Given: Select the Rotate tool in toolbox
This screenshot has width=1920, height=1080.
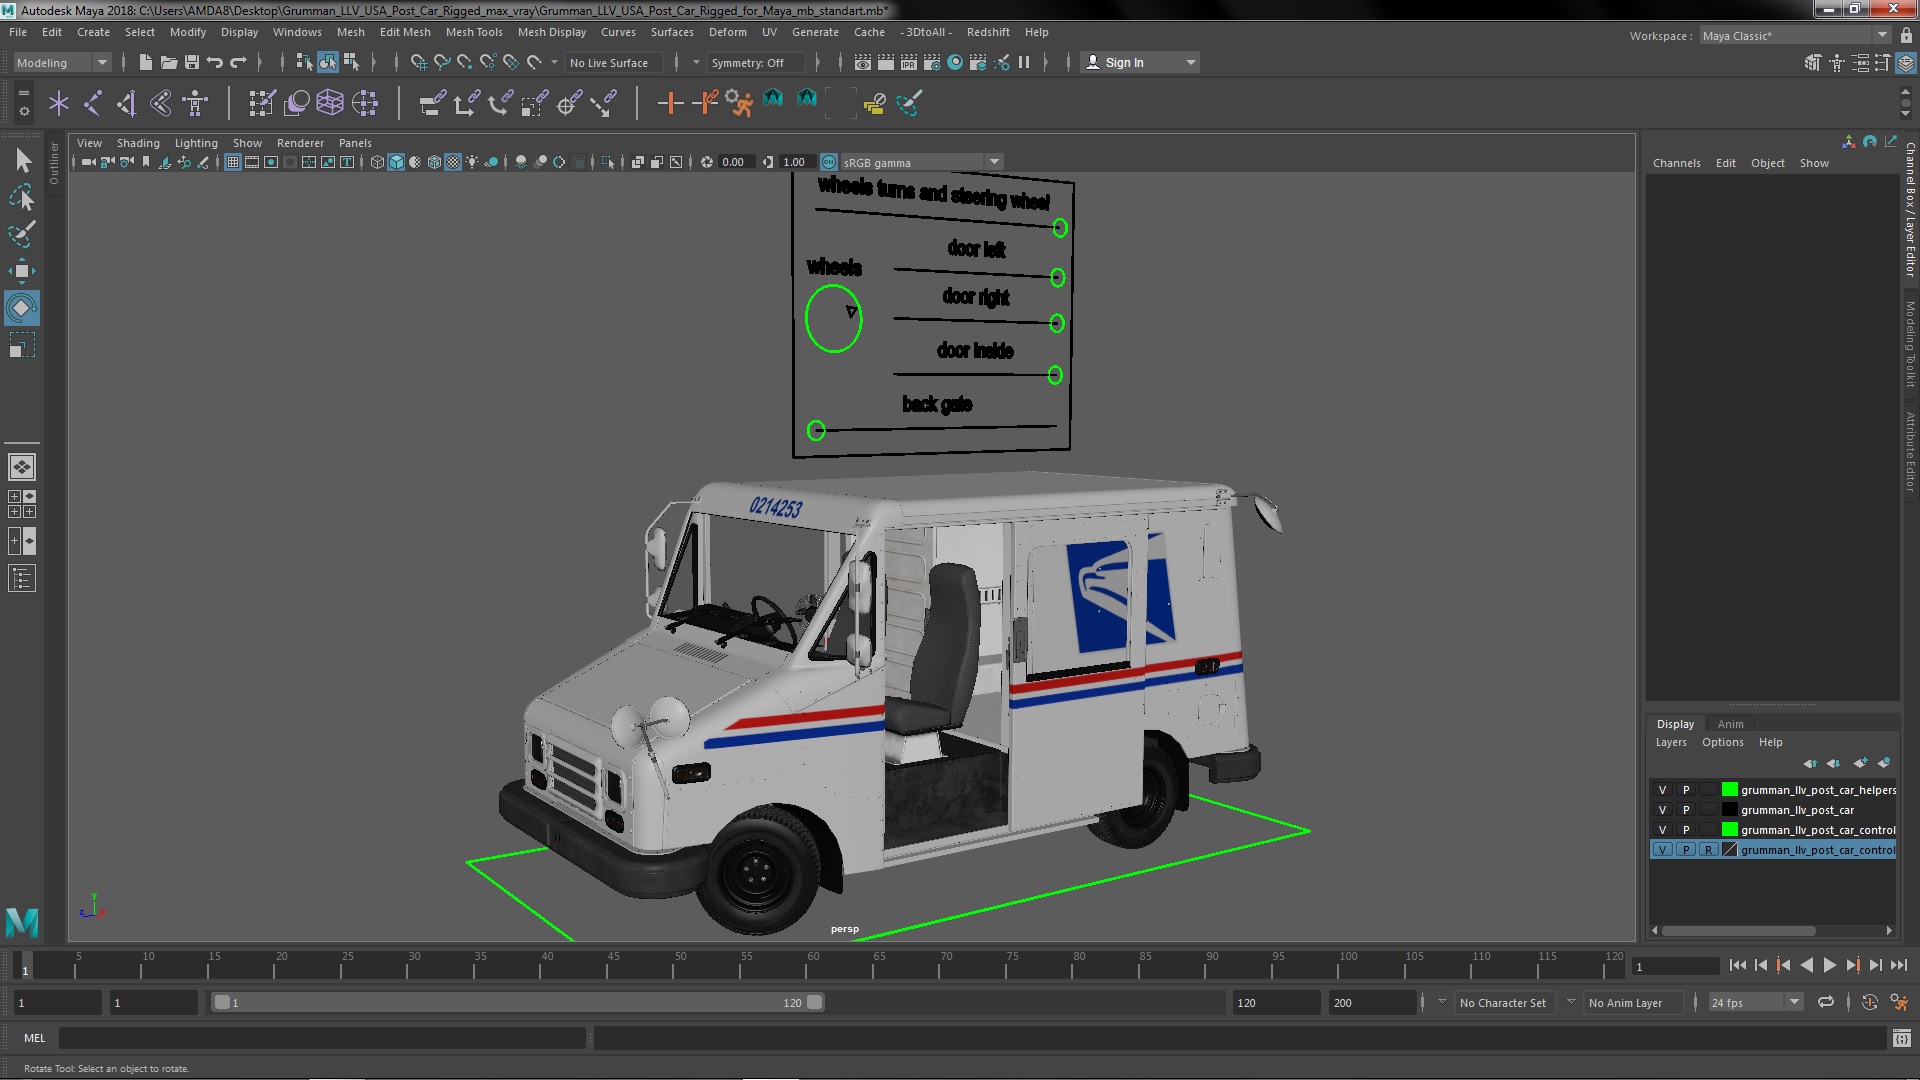Looking at the screenshot, I should [21, 308].
